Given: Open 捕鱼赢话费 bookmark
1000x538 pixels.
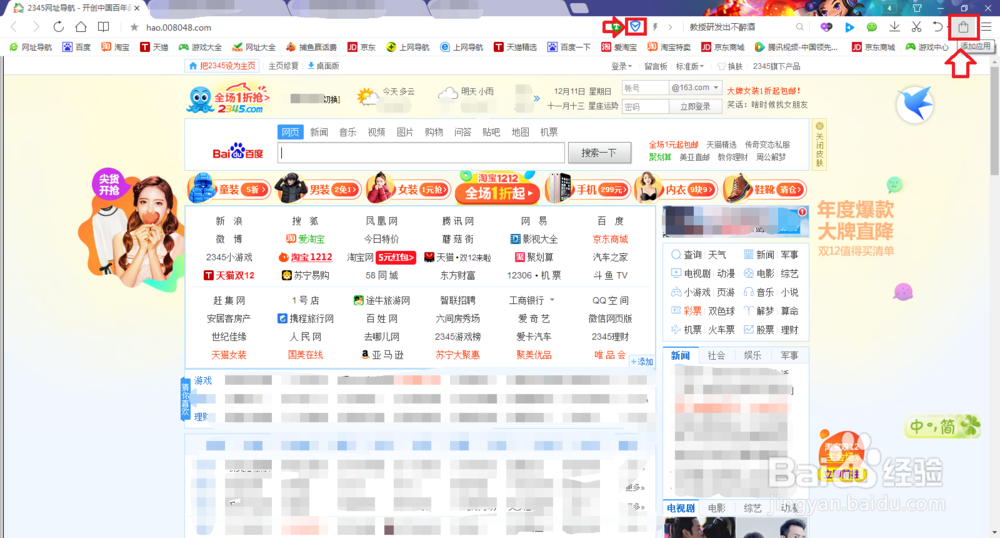Looking at the screenshot, I should pos(311,47).
